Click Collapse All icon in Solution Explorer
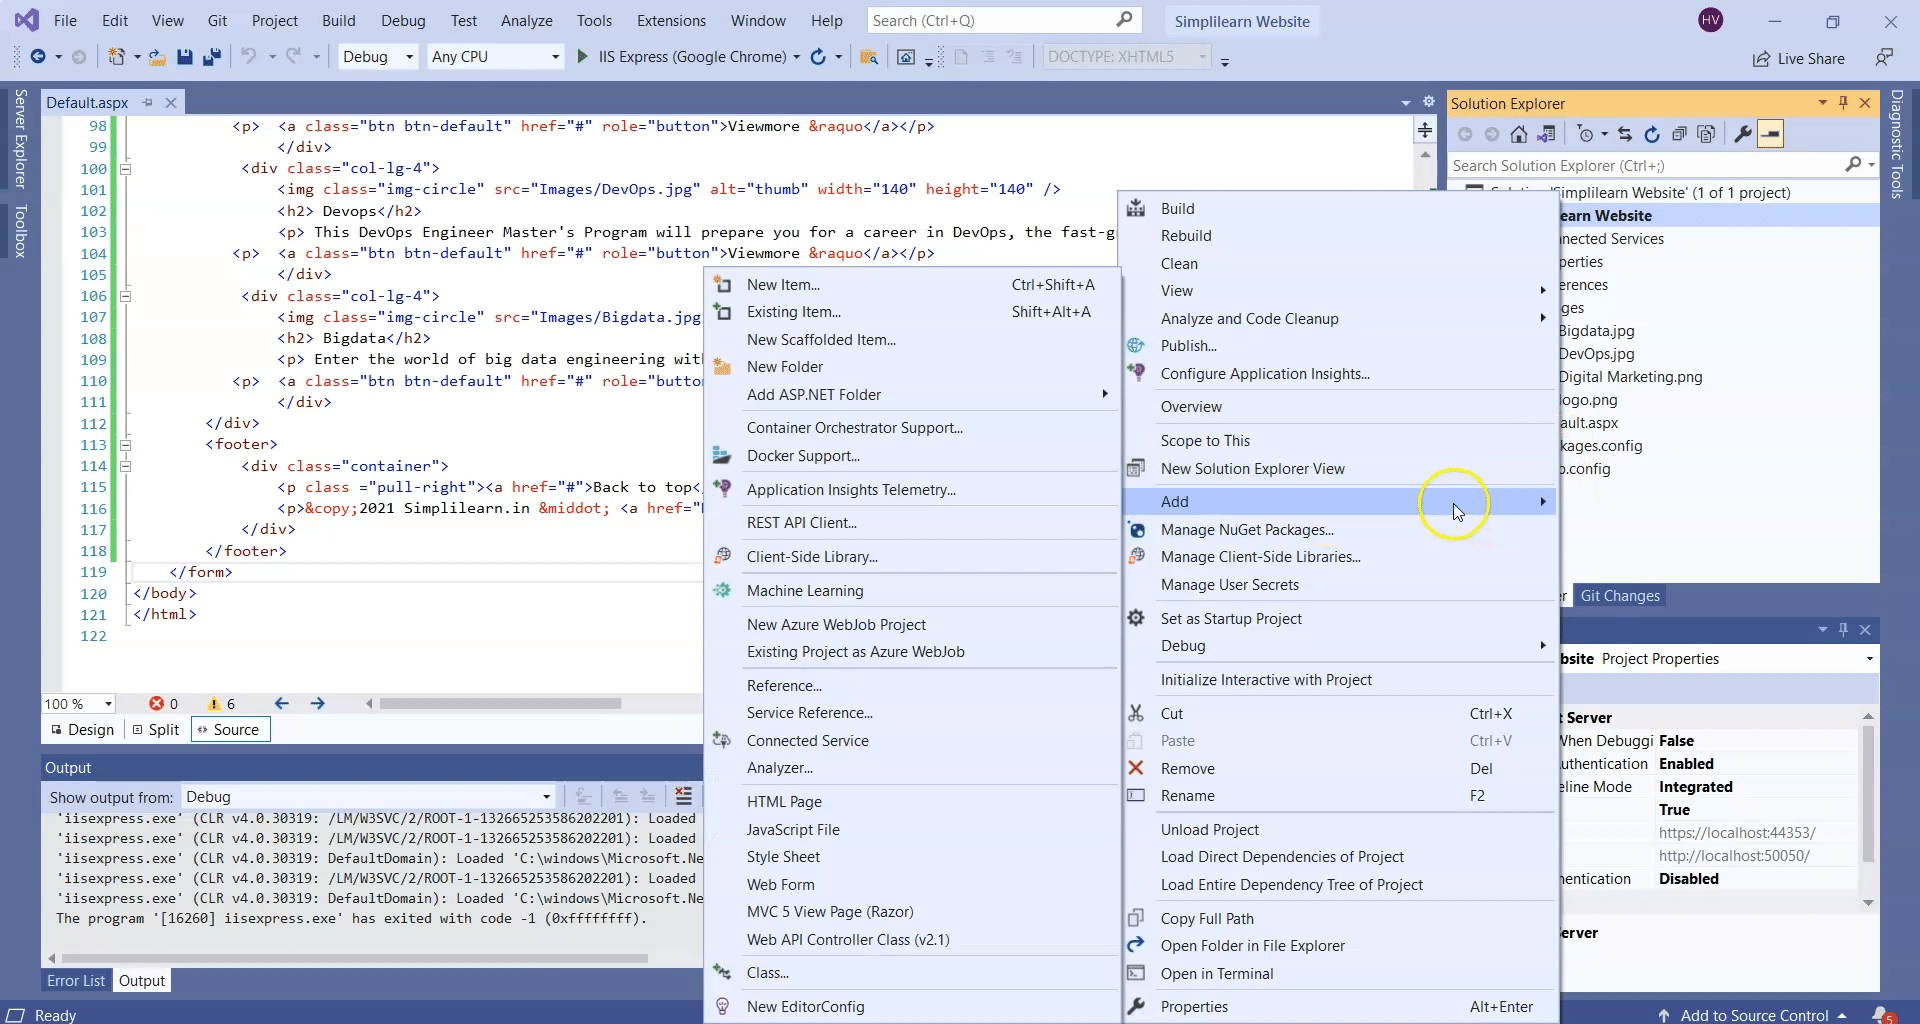 pos(1679,134)
